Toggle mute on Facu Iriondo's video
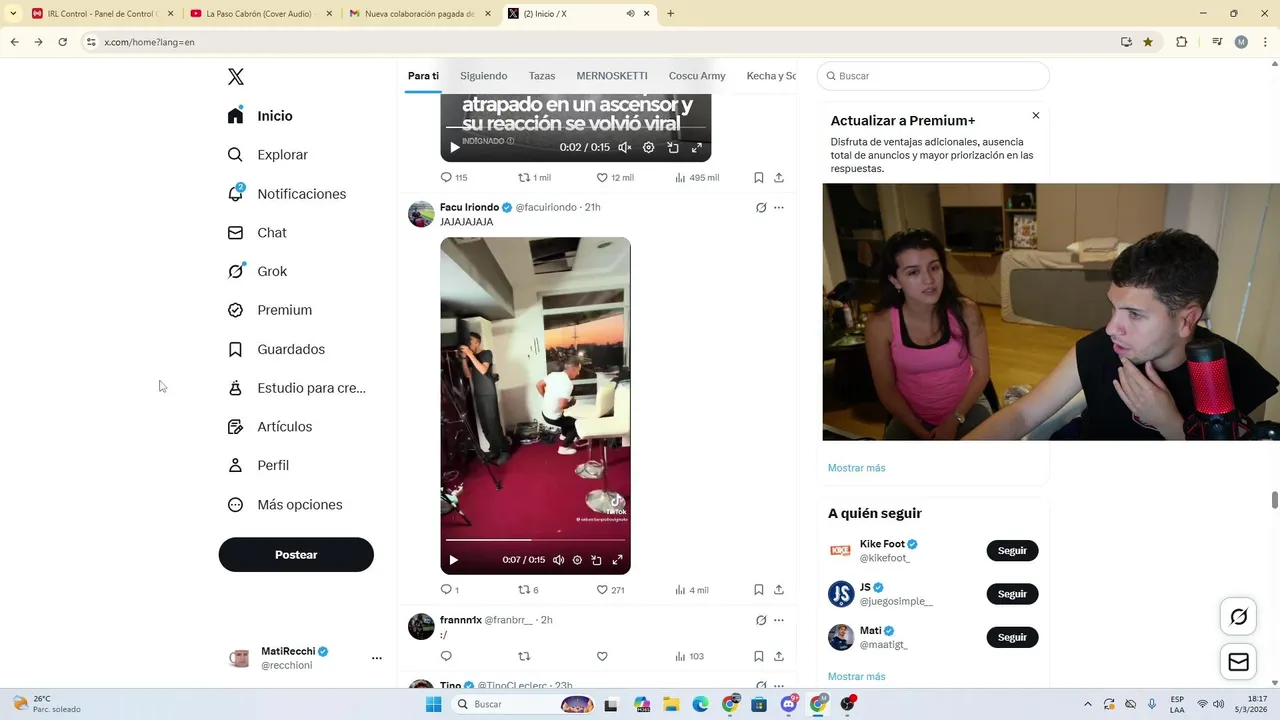 coord(558,560)
